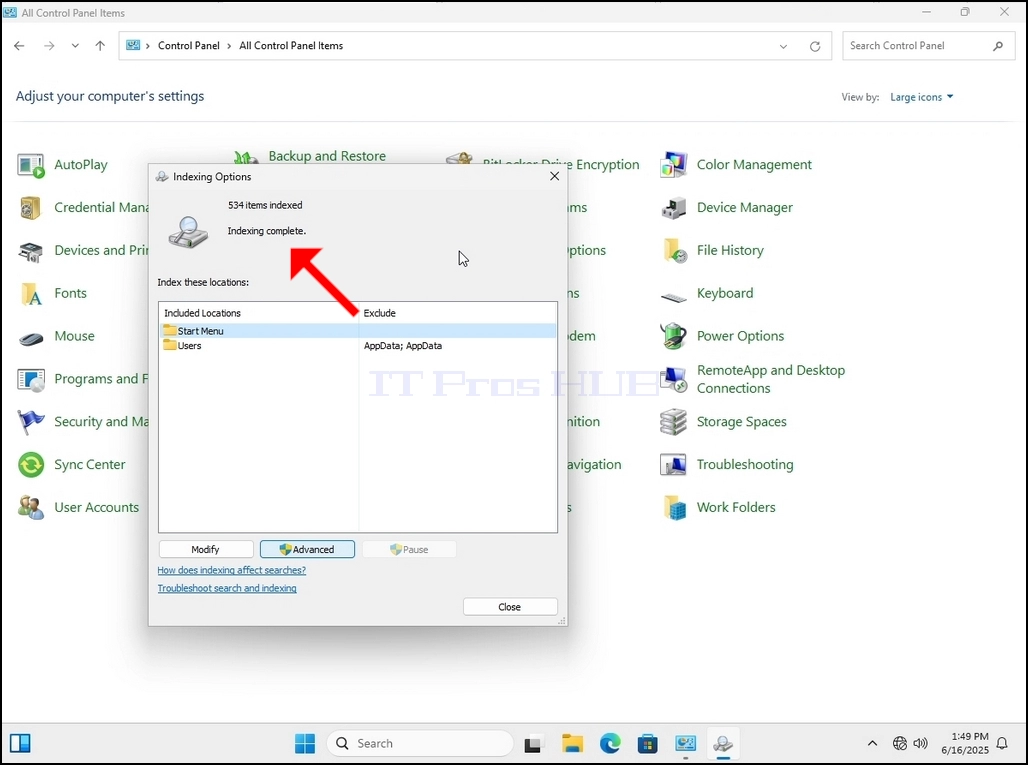This screenshot has width=1028, height=765.
Task: Click the Close button in Indexing Options
Action: tap(510, 607)
